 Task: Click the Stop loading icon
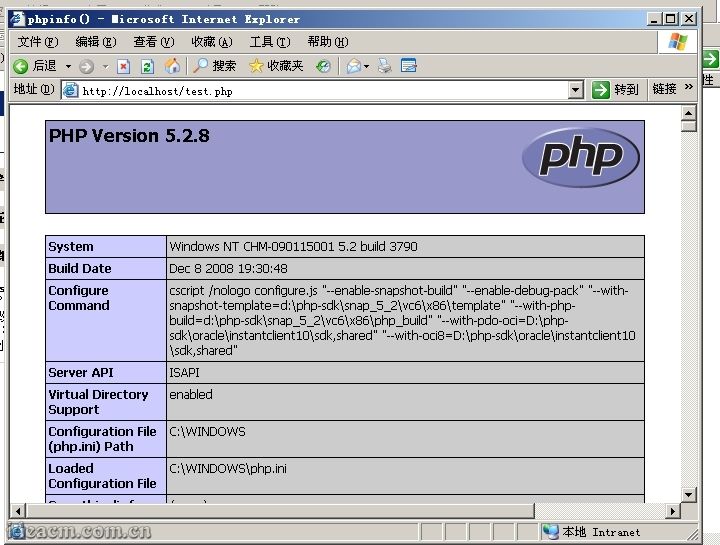124,66
